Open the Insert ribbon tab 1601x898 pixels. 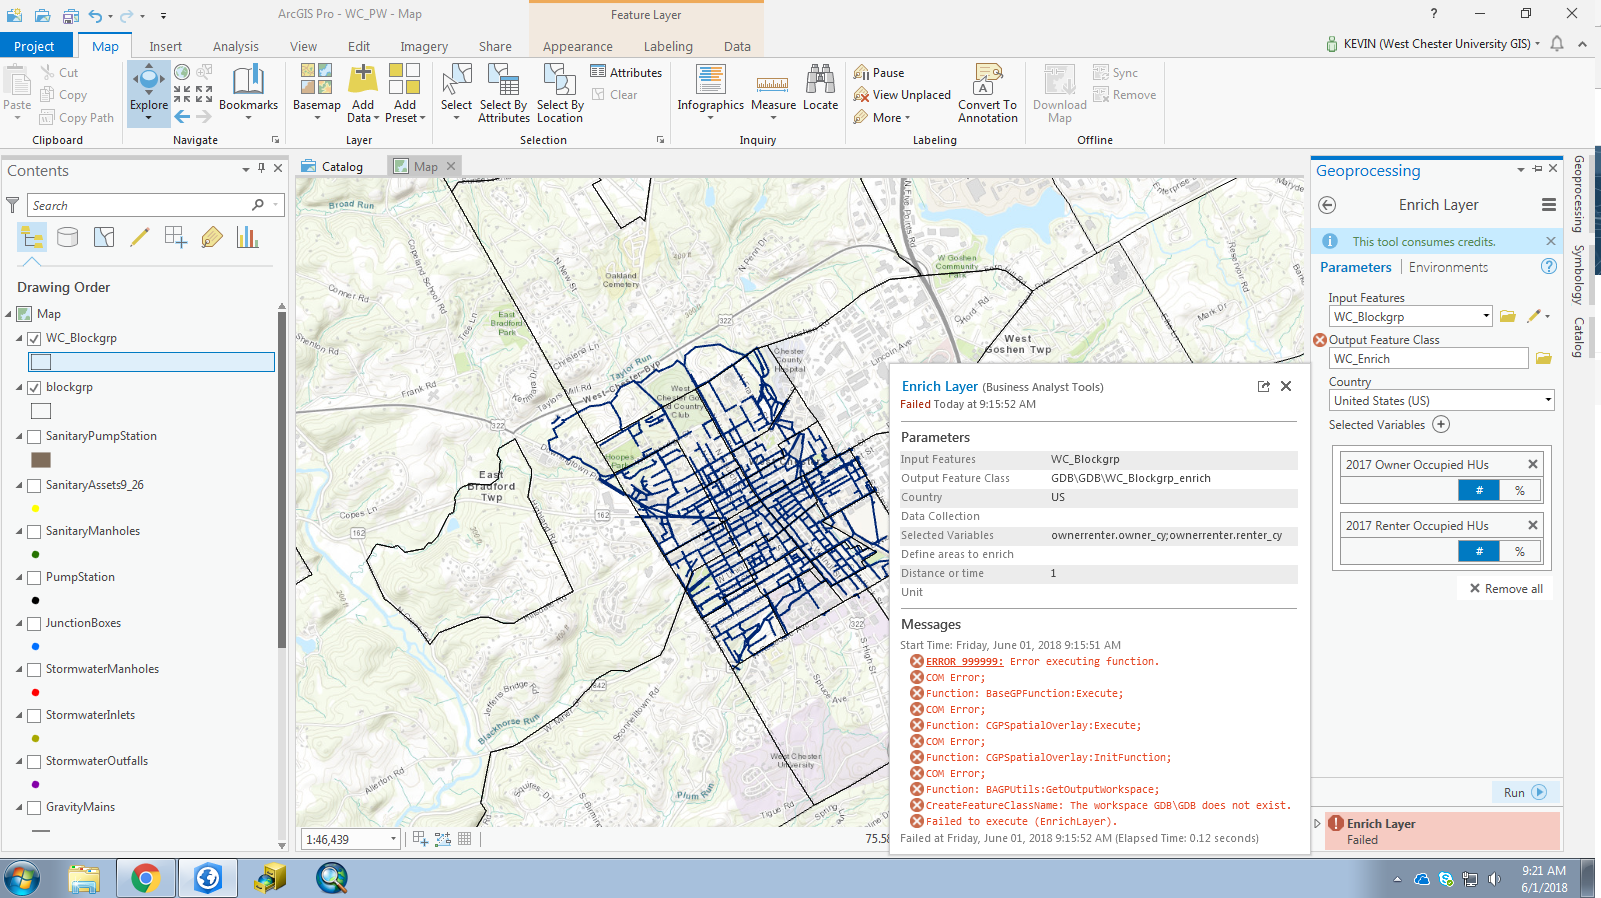point(166,47)
